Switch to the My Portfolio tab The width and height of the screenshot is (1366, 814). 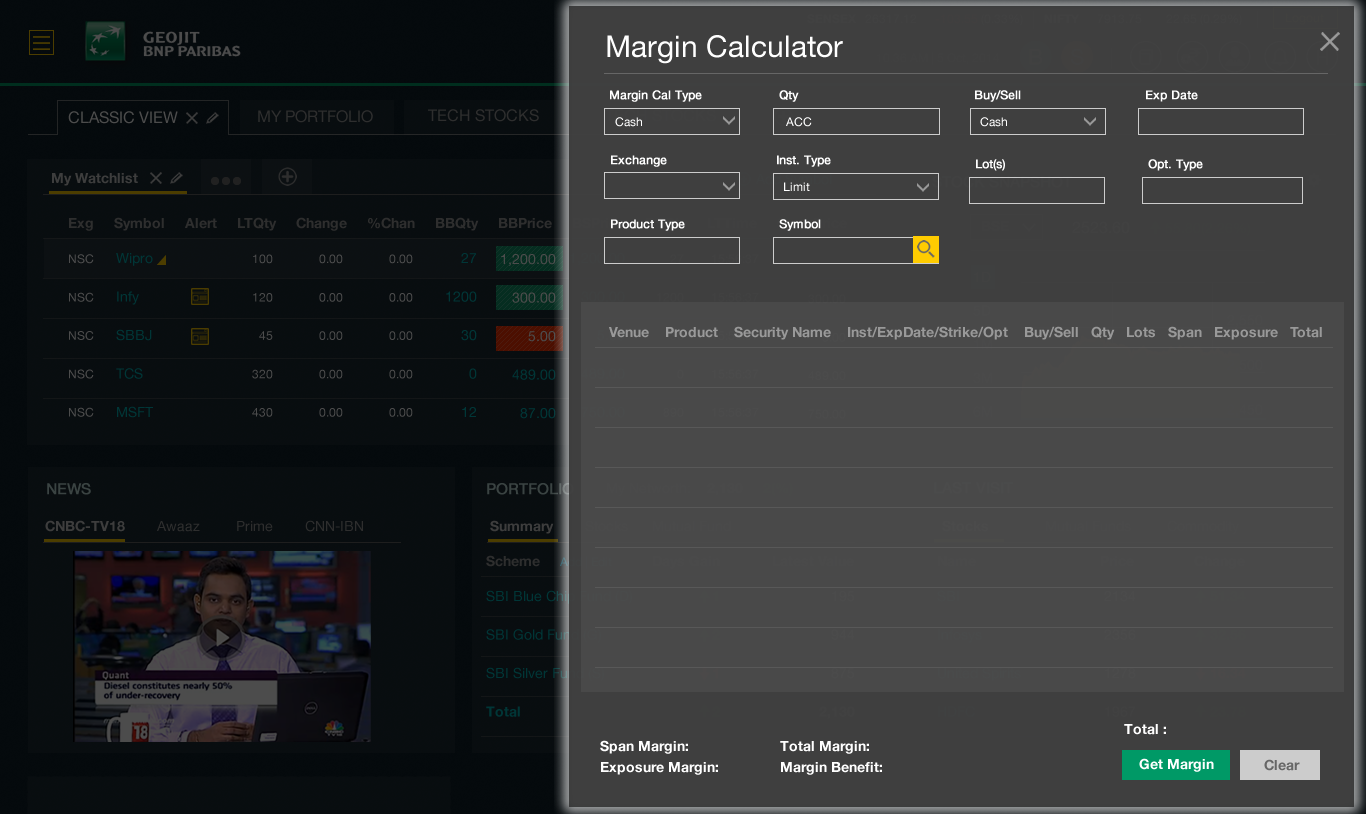(315, 117)
